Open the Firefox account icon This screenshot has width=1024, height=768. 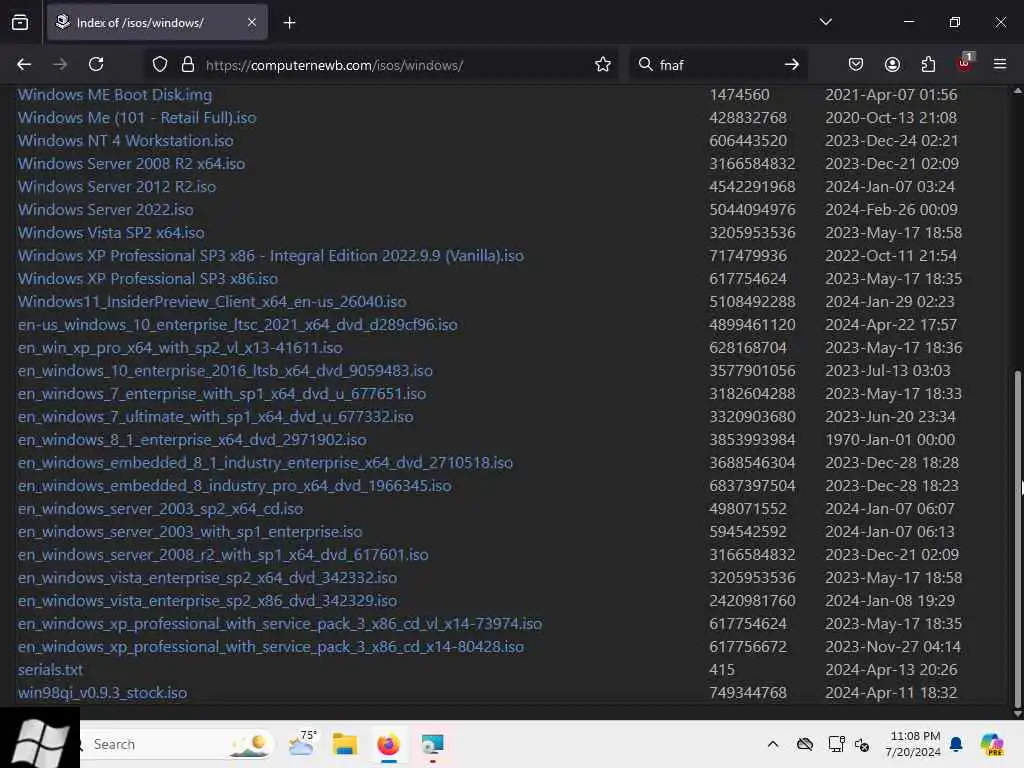[x=892, y=64]
